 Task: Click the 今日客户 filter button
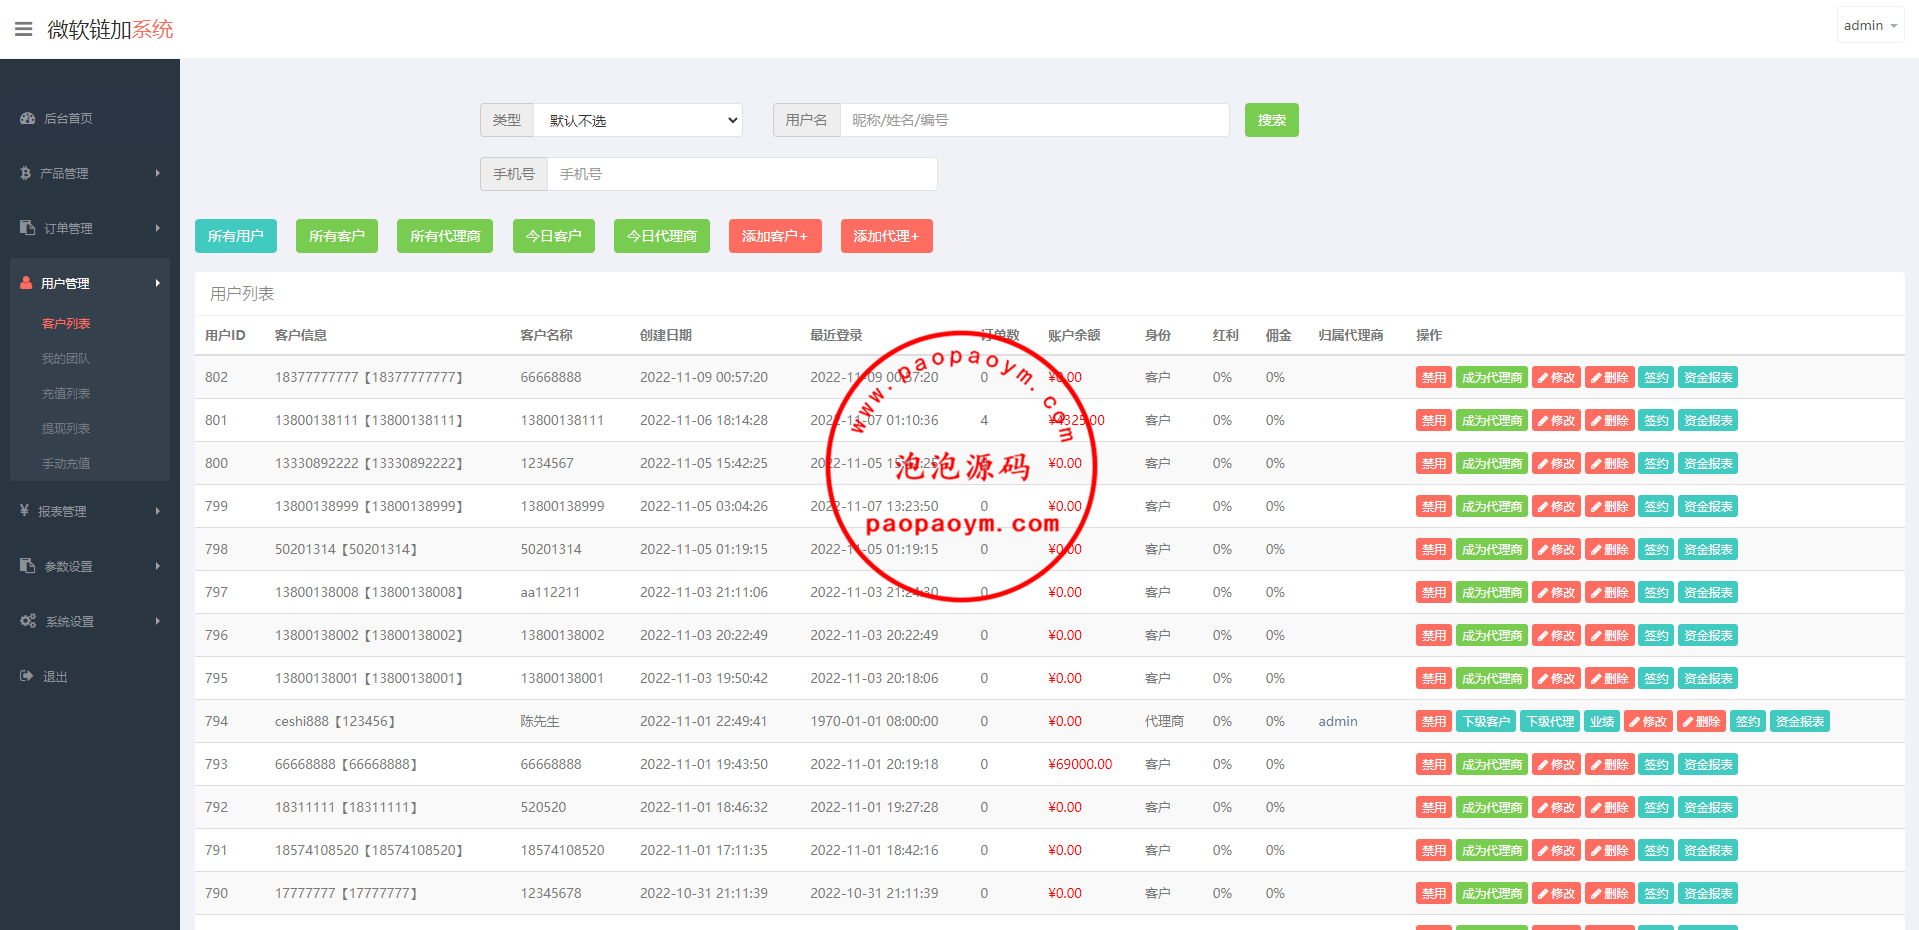554,236
